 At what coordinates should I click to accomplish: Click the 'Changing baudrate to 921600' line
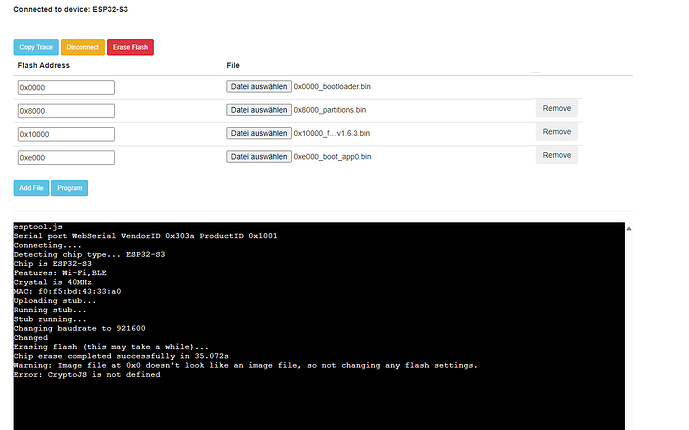point(80,328)
